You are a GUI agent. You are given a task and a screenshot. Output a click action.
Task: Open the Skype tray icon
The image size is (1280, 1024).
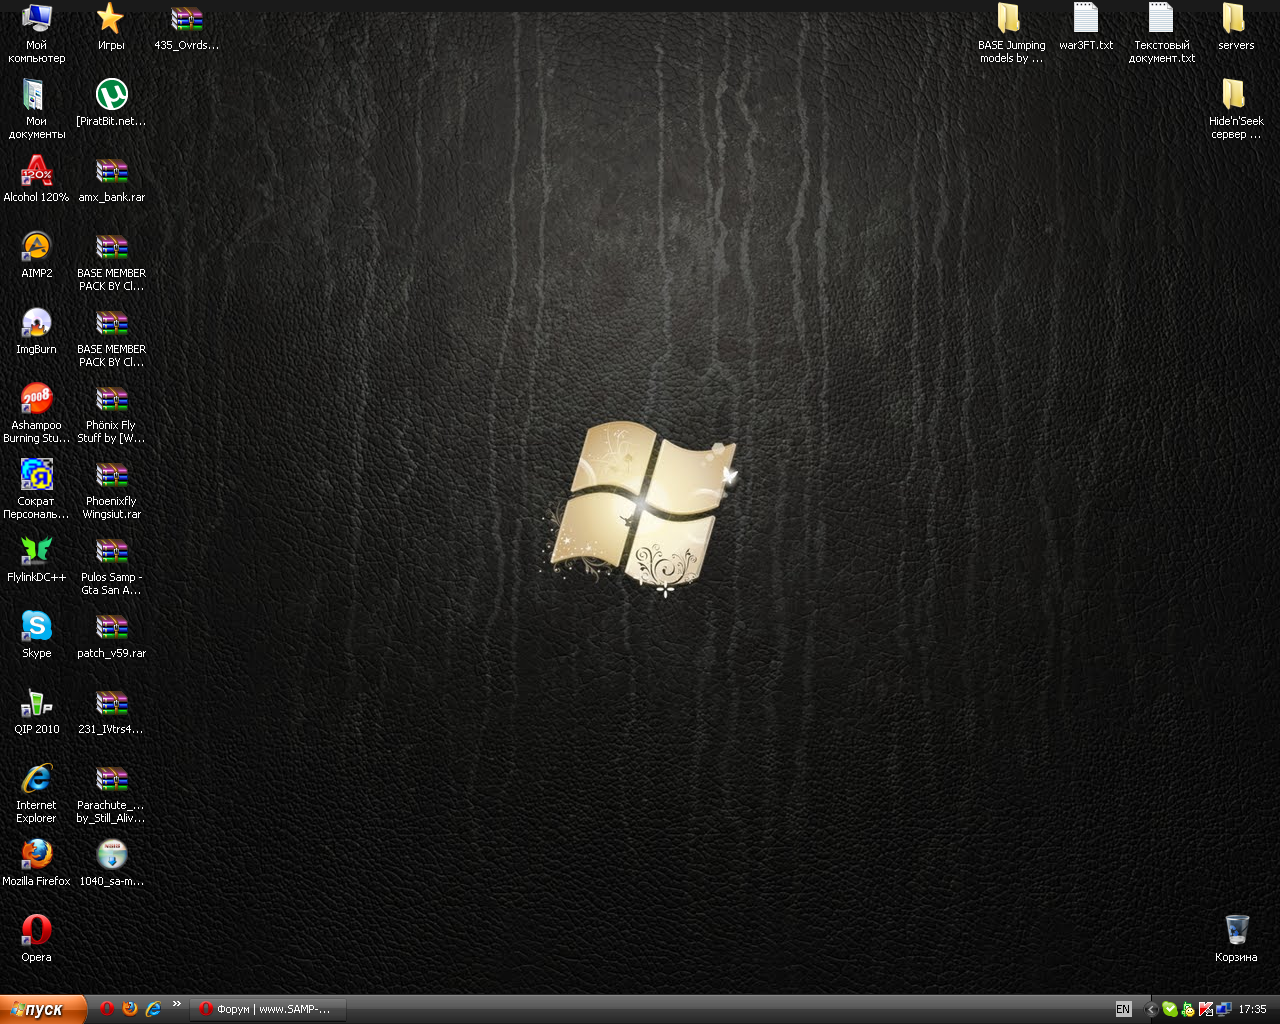tap(1169, 1009)
